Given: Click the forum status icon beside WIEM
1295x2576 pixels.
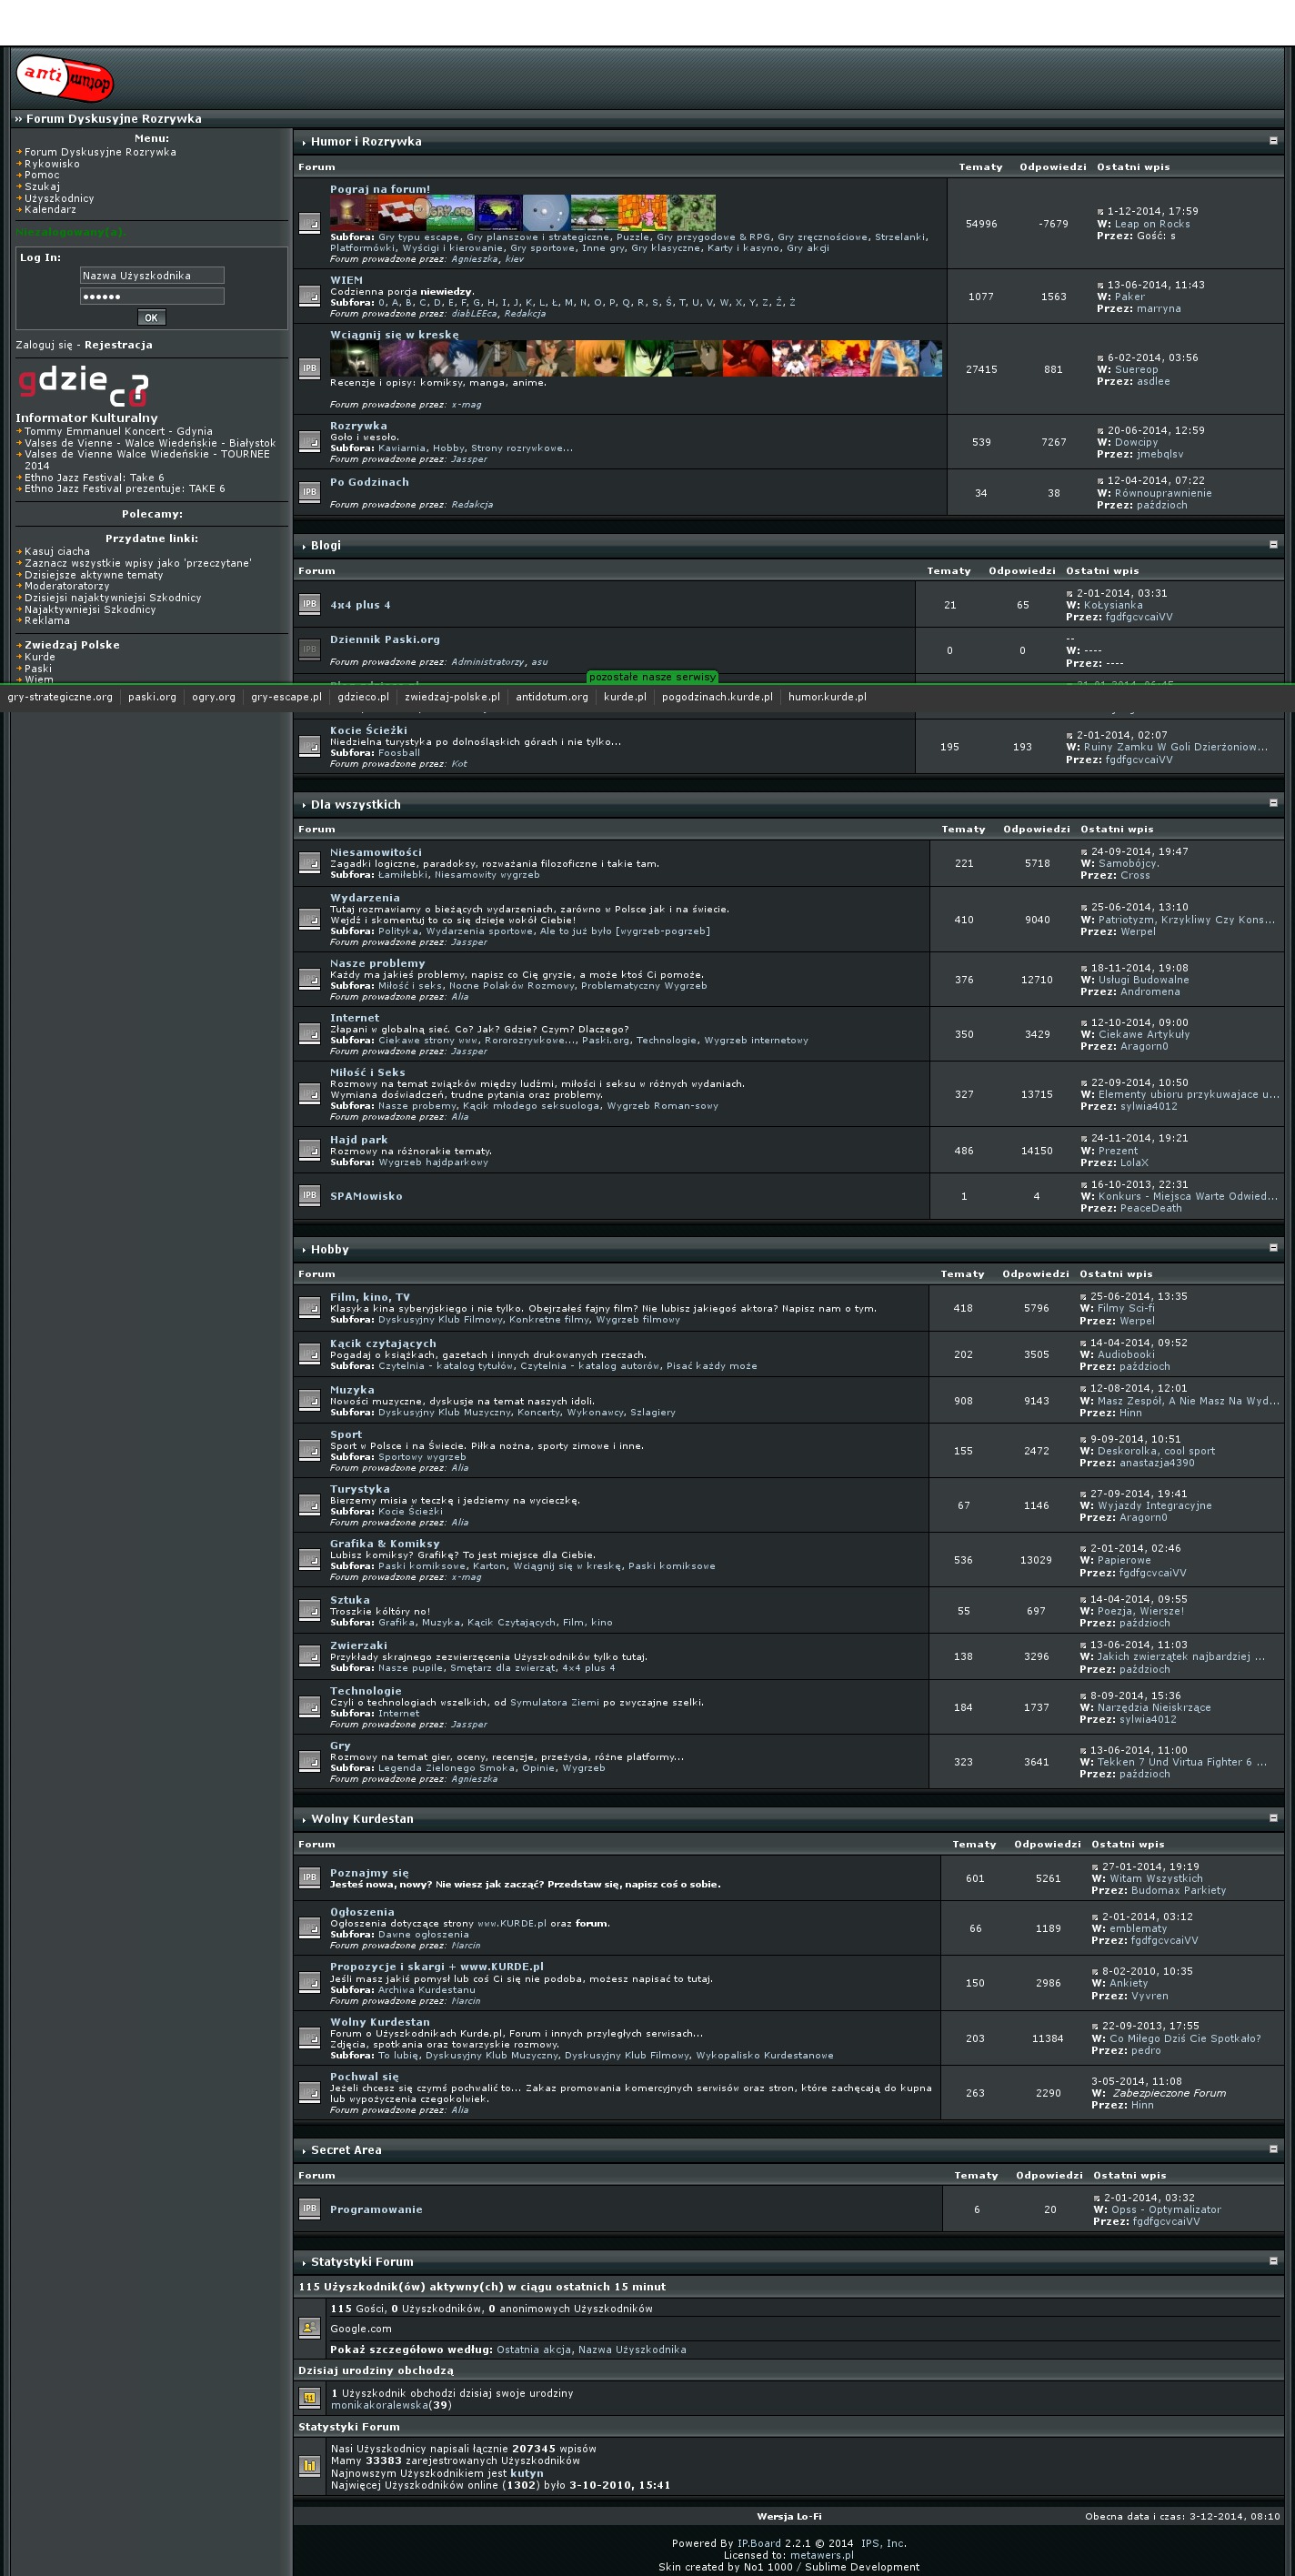Looking at the screenshot, I should point(310,296).
